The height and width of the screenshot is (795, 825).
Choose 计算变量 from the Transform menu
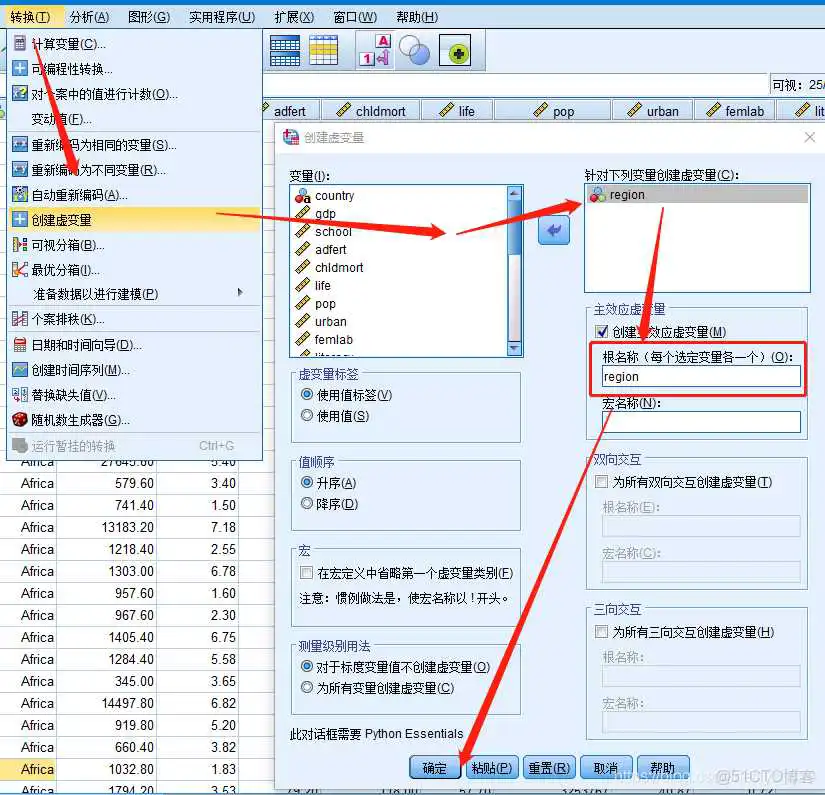(135, 44)
